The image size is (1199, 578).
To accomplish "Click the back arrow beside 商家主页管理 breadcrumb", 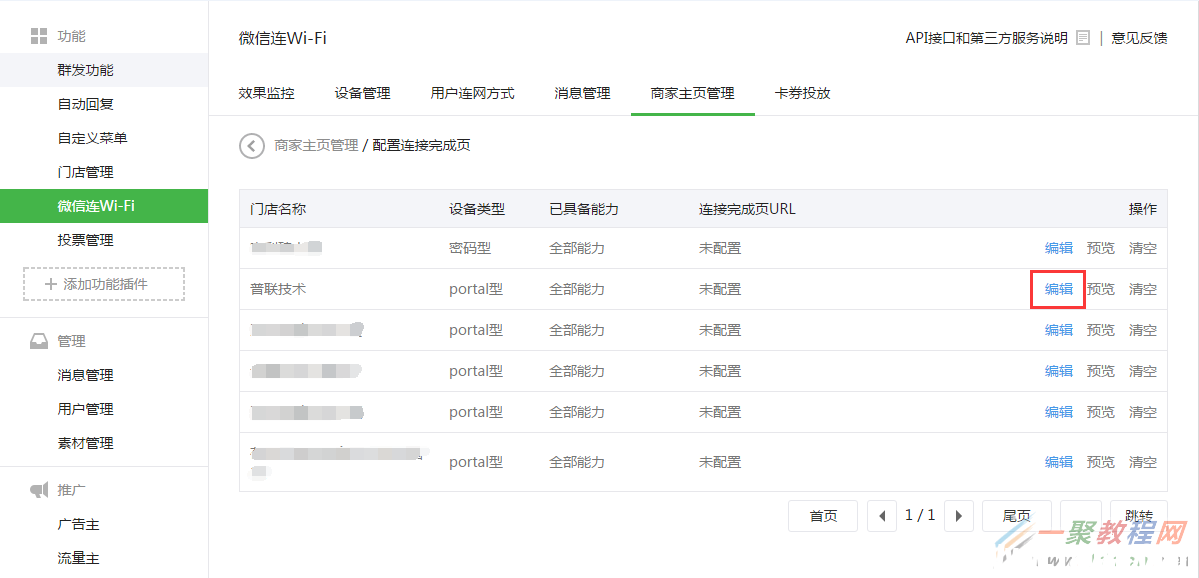I will click(252, 146).
